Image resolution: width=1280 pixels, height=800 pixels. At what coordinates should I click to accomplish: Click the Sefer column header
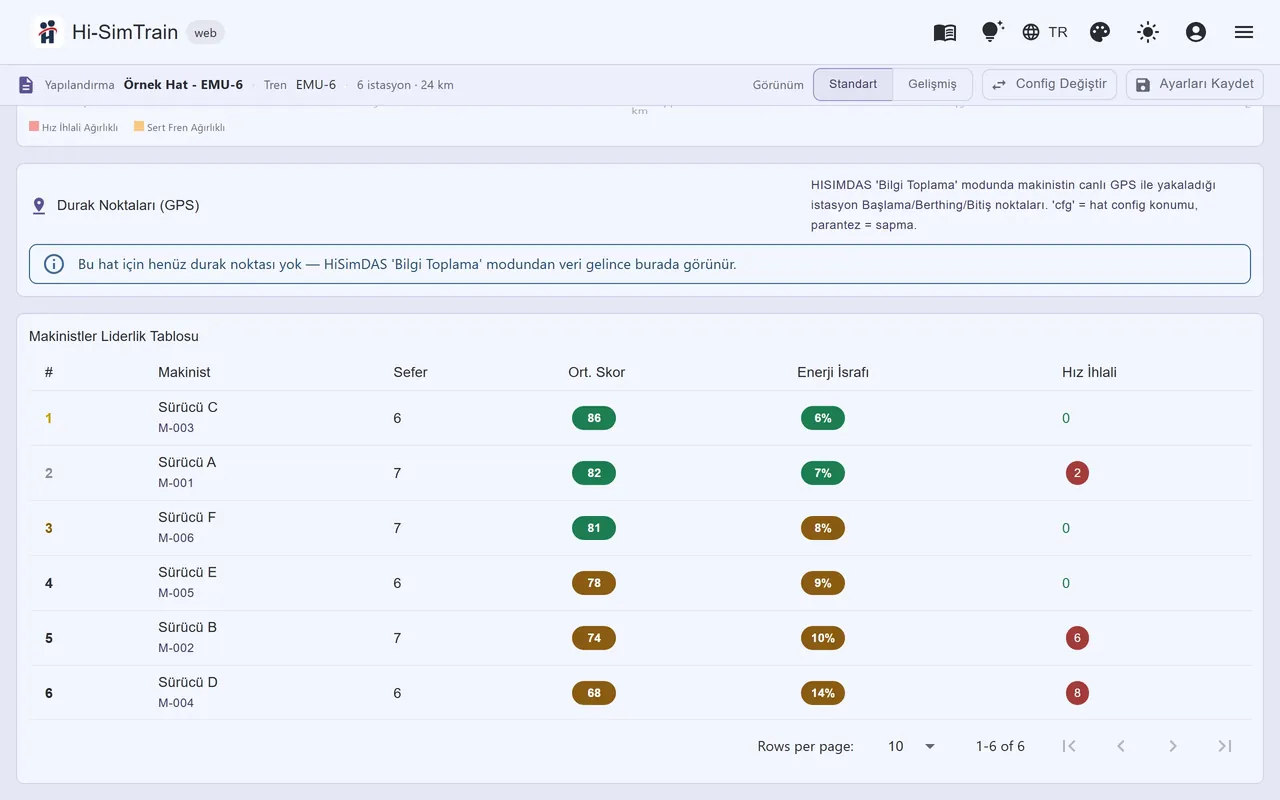(410, 372)
